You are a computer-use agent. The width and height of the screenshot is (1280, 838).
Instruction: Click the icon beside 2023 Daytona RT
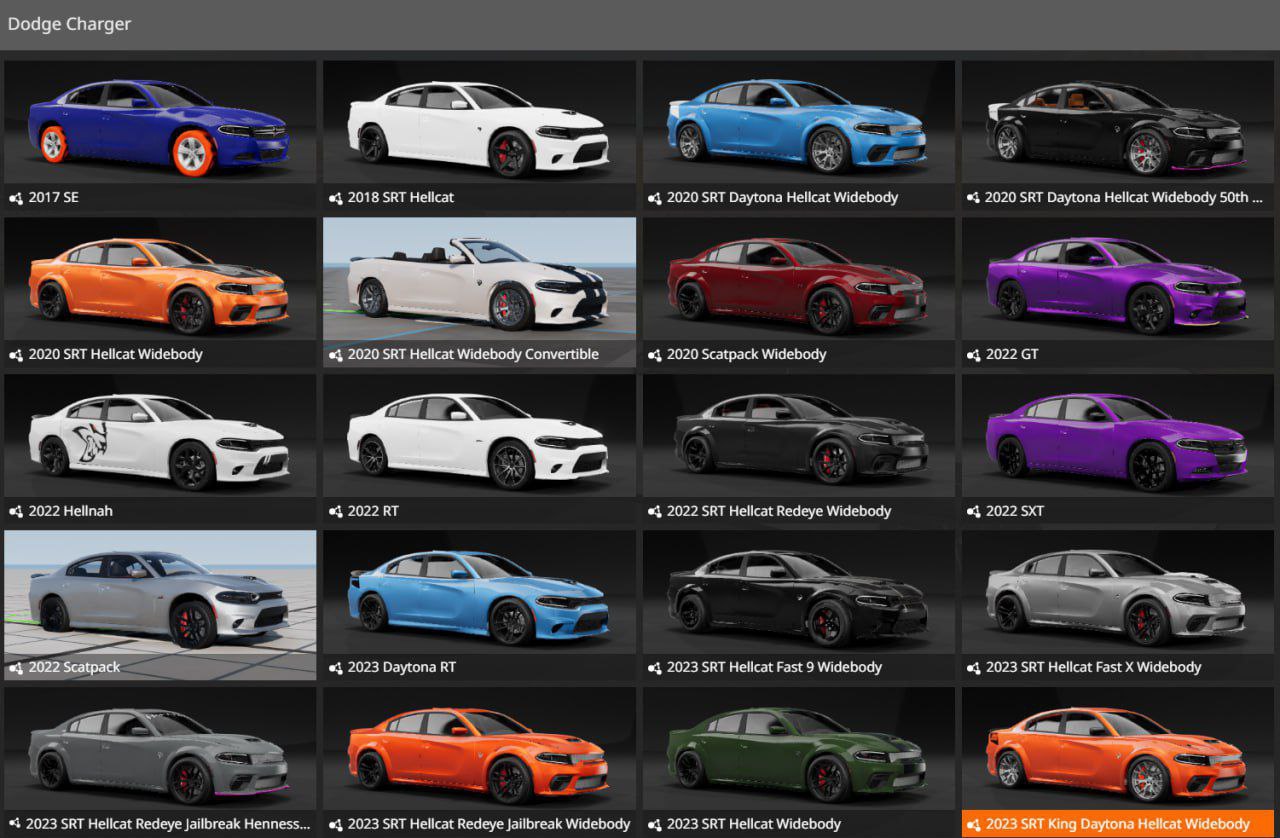pos(336,667)
